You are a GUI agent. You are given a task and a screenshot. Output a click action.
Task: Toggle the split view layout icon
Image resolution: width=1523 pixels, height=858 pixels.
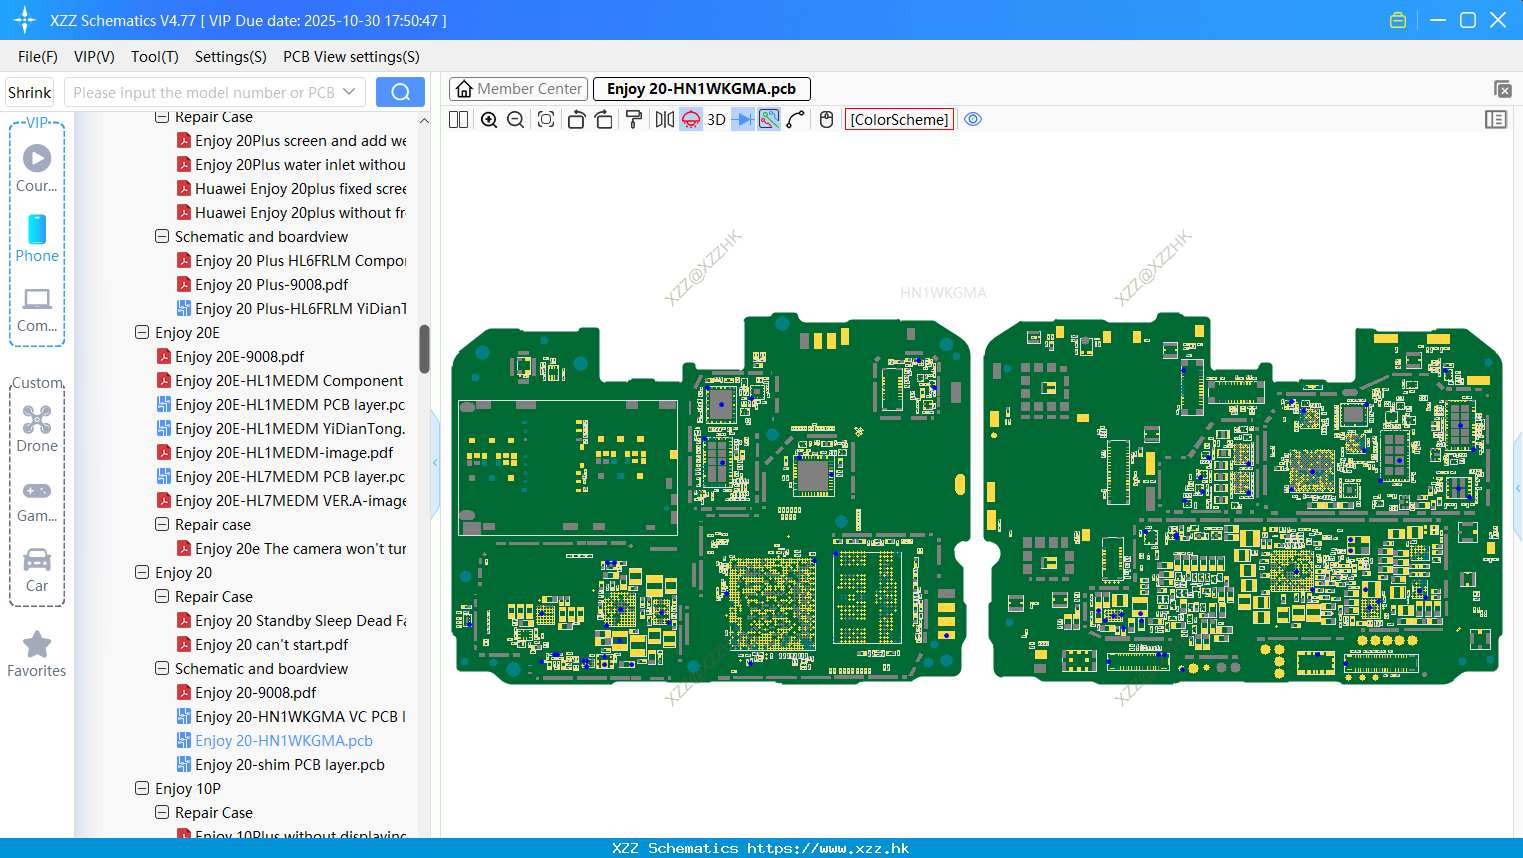pyautogui.click(x=458, y=120)
